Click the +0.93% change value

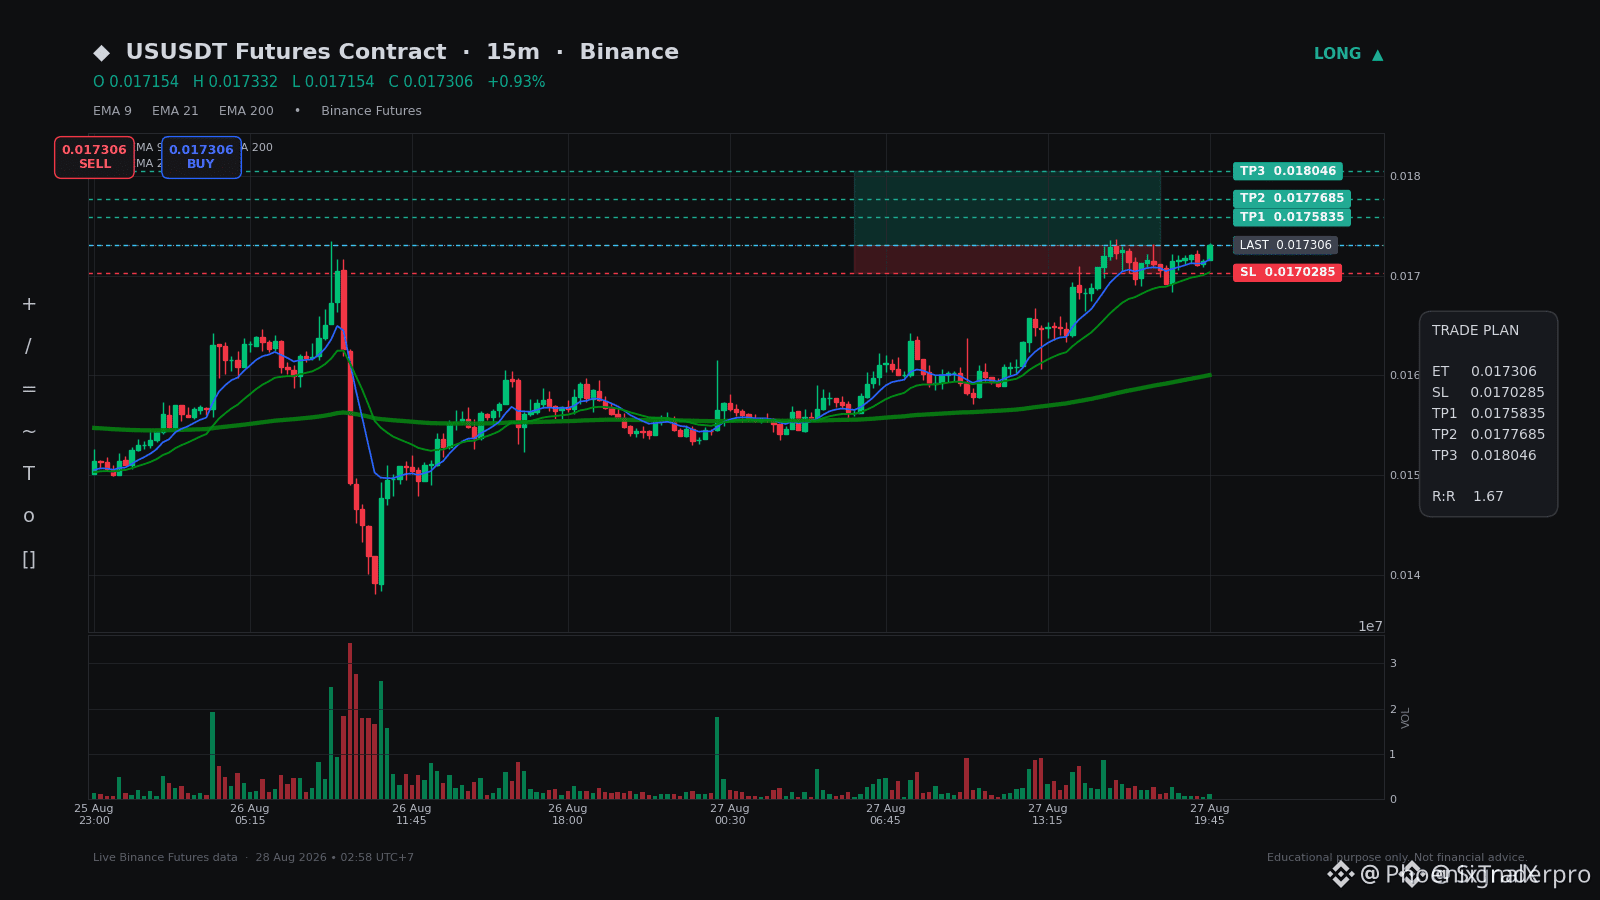point(516,82)
